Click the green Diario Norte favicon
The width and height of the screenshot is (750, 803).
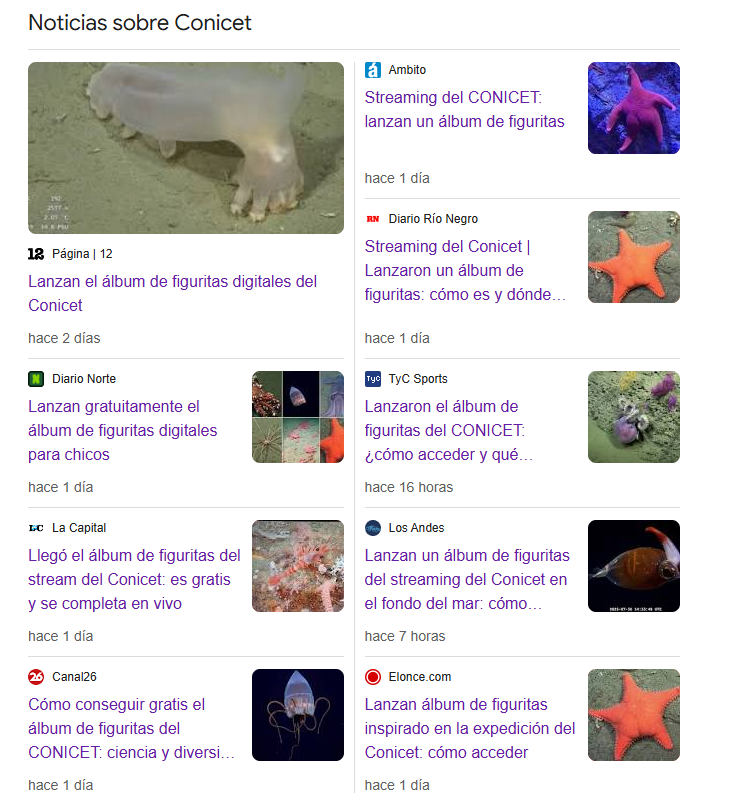(36, 378)
